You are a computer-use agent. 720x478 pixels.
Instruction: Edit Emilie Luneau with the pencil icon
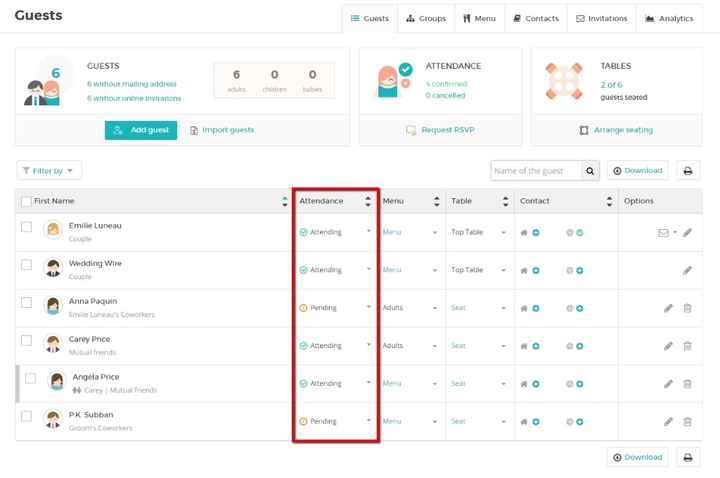(x=687, y=233)
